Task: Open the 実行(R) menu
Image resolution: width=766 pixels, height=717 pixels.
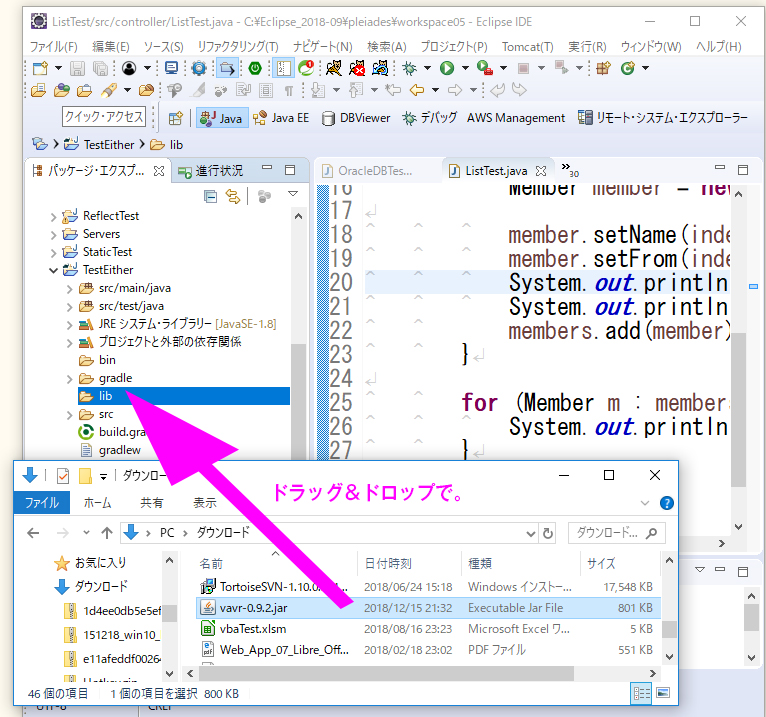Action: (x=587, y=46)
